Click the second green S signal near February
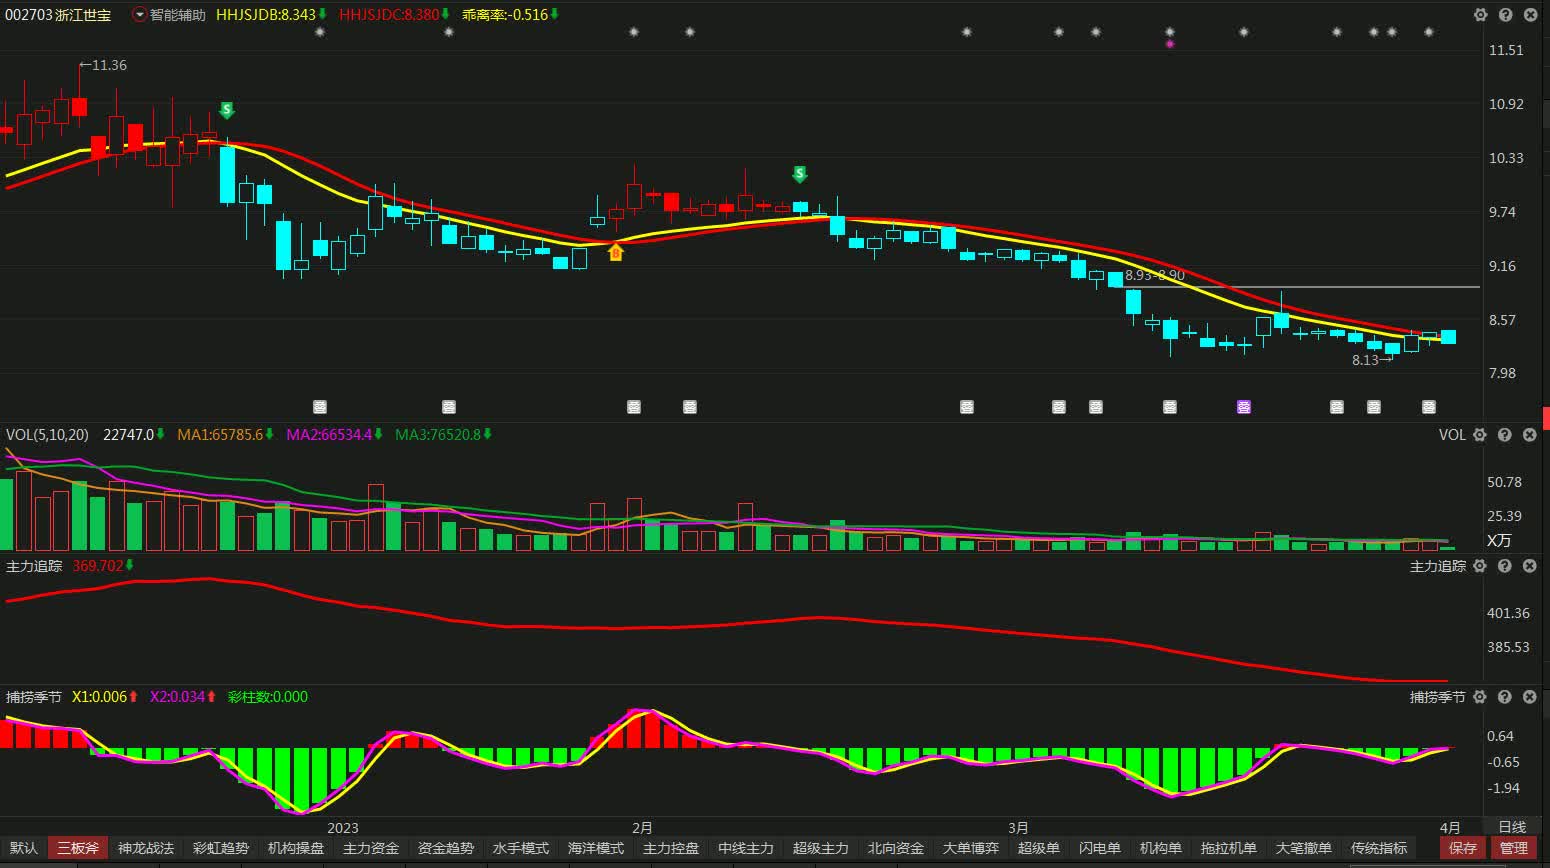1550x868 pixels. coord(799,174)
